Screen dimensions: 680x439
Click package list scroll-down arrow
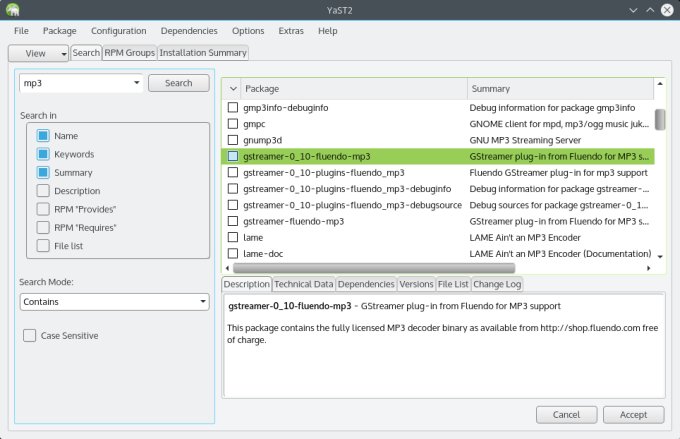[660, 256]
